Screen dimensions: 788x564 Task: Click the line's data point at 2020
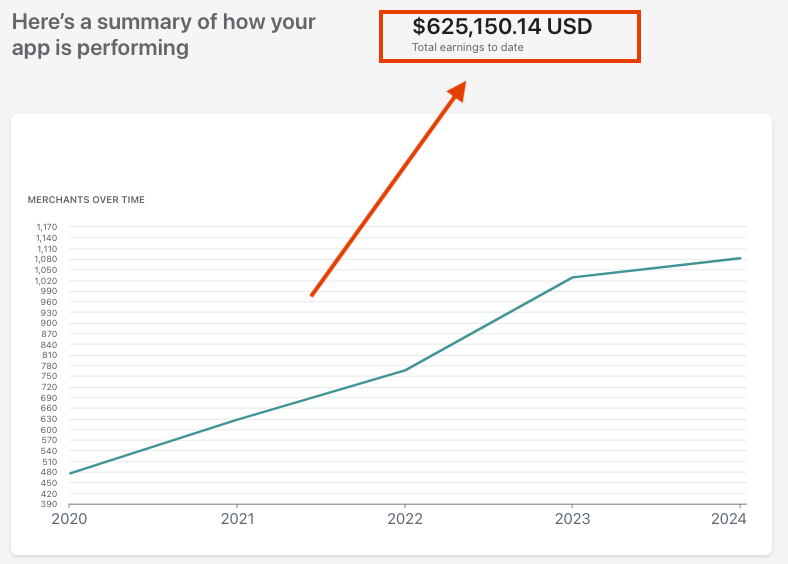tap(70, 473)
